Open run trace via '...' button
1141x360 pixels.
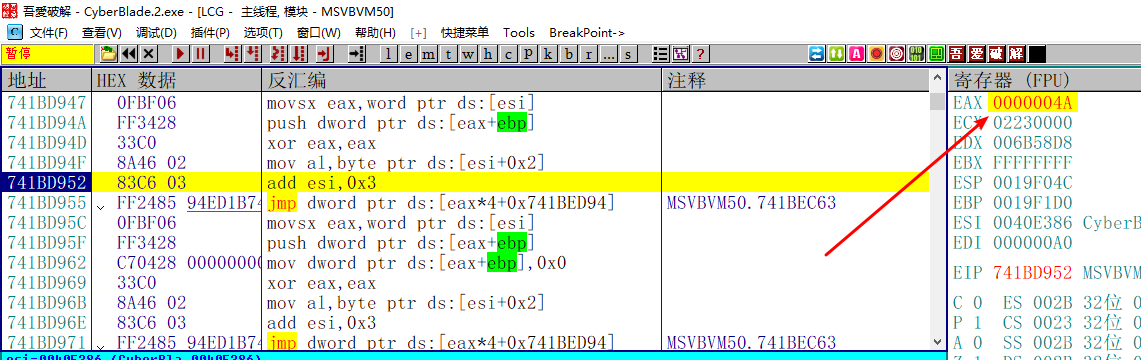608,54
